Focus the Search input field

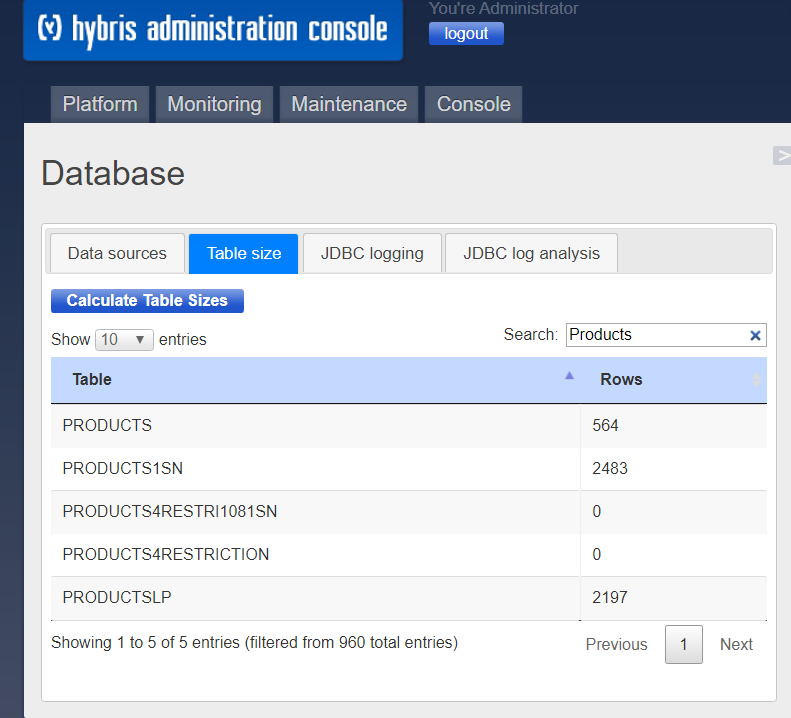pyautogui.click(x=655, y=335)
